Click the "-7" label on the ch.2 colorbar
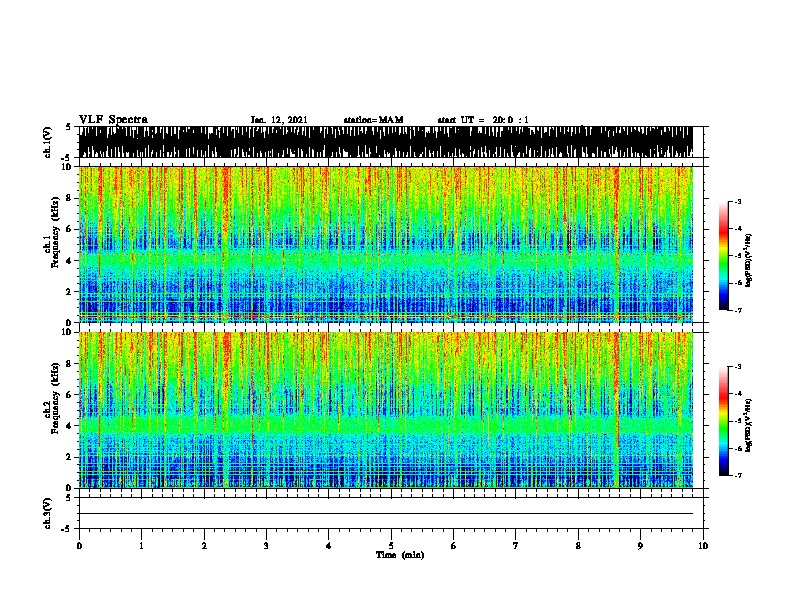 (738, 475)
